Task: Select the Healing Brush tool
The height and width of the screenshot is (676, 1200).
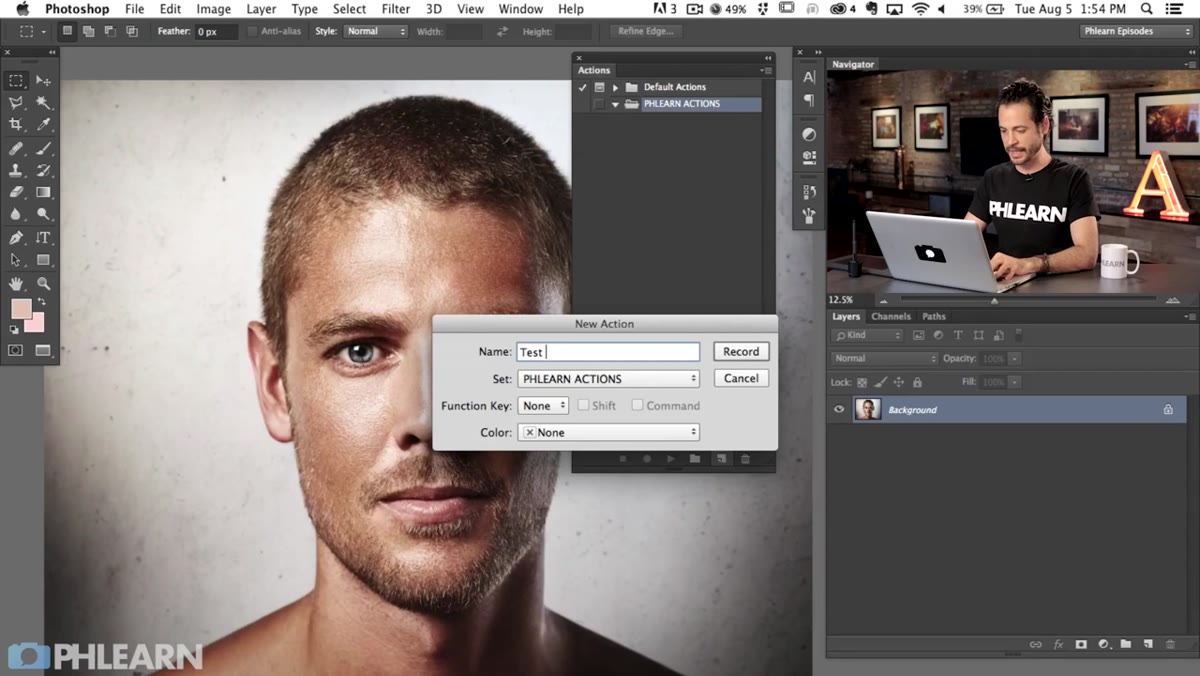Action: pos(16,149)
